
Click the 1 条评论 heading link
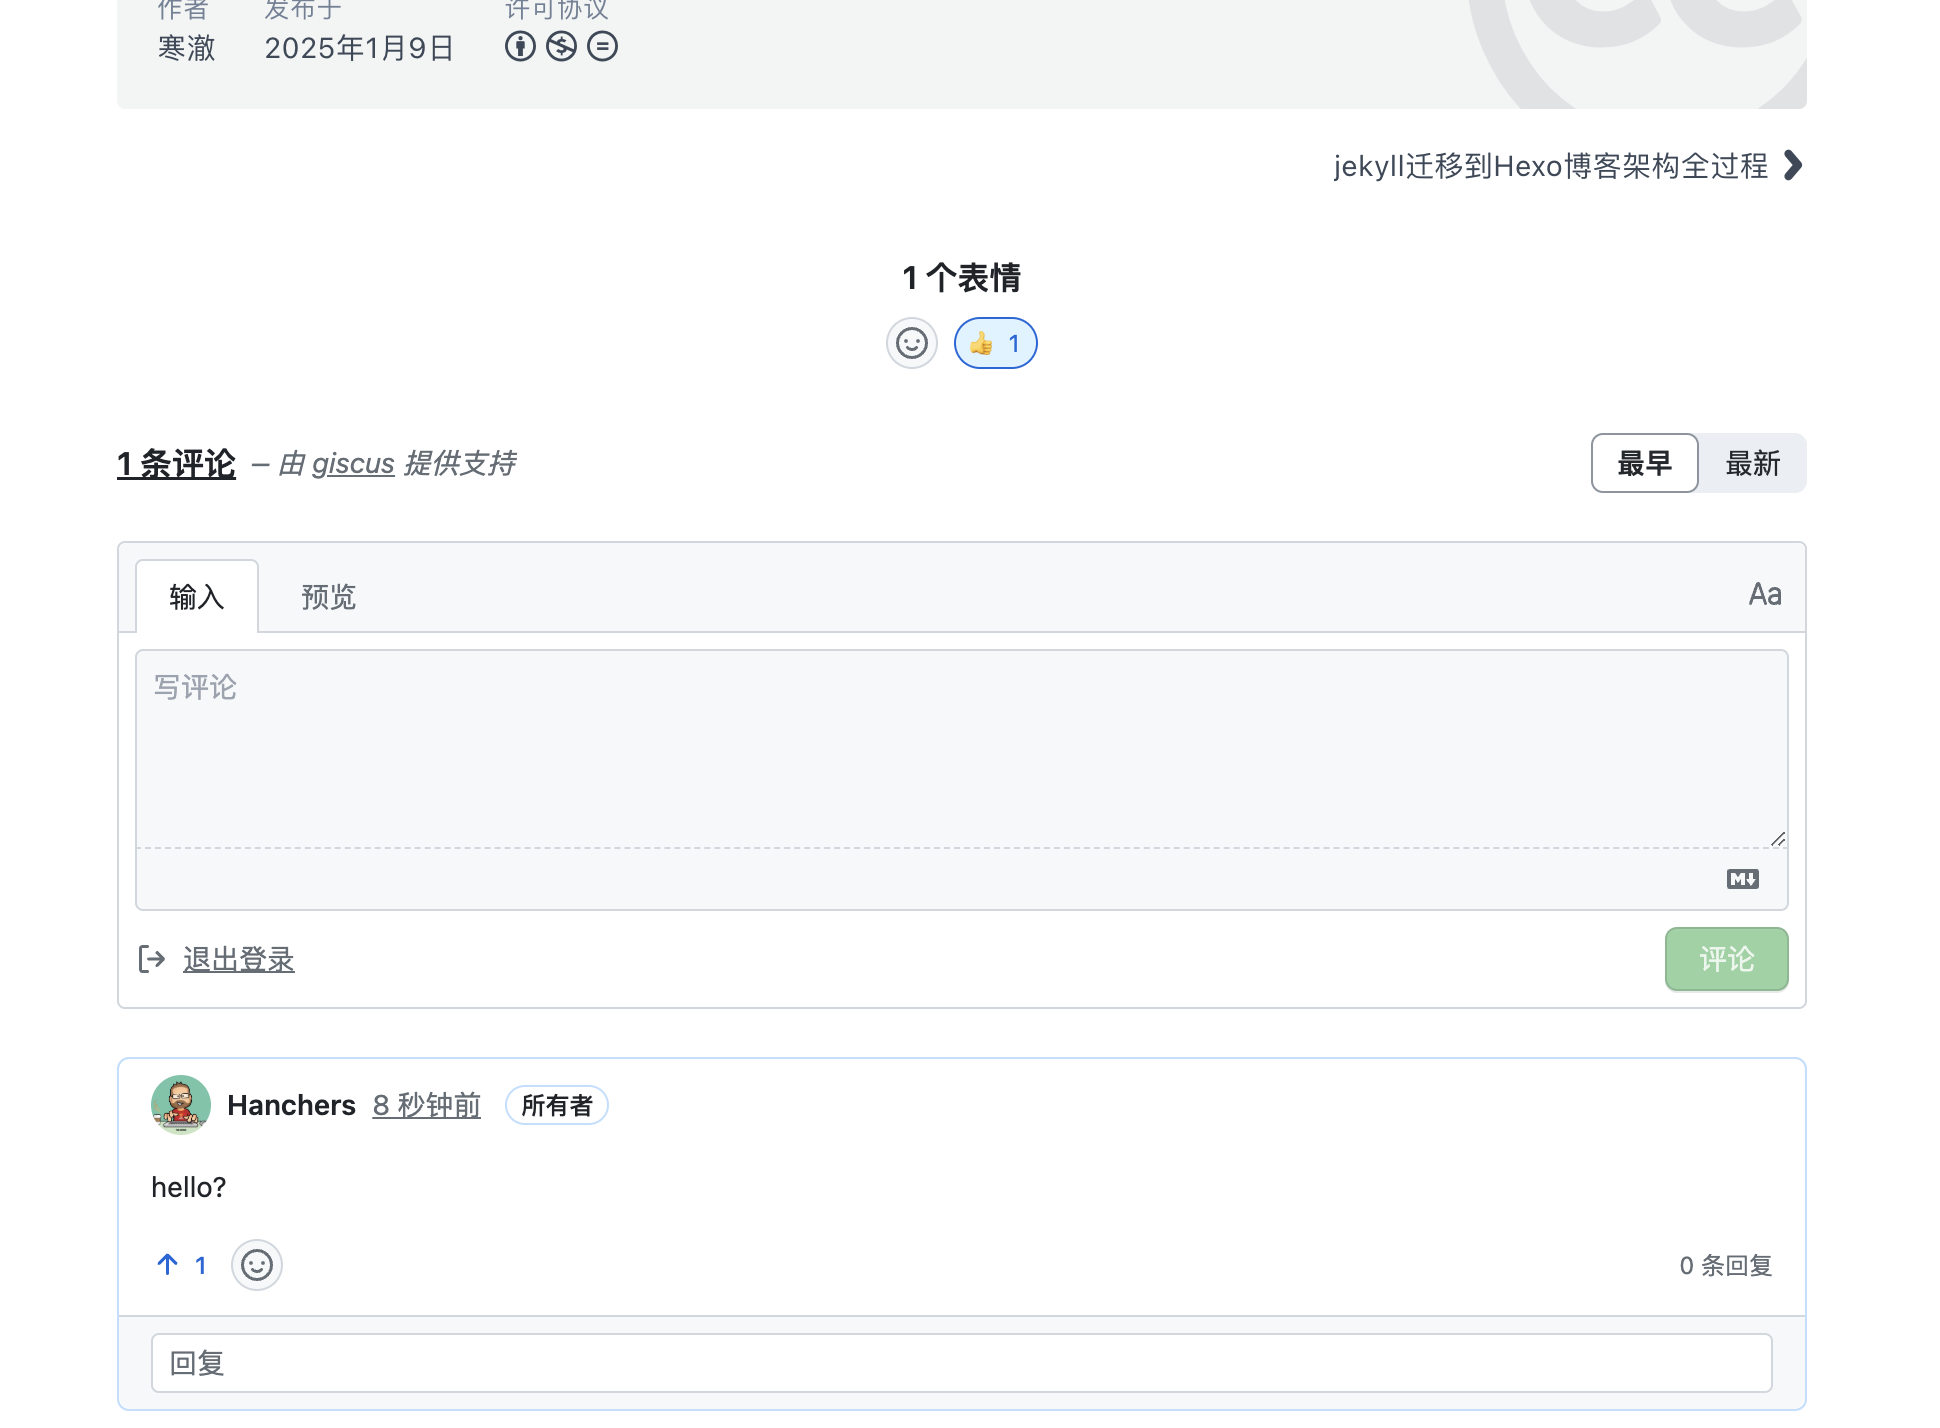[x=176, y=463]
